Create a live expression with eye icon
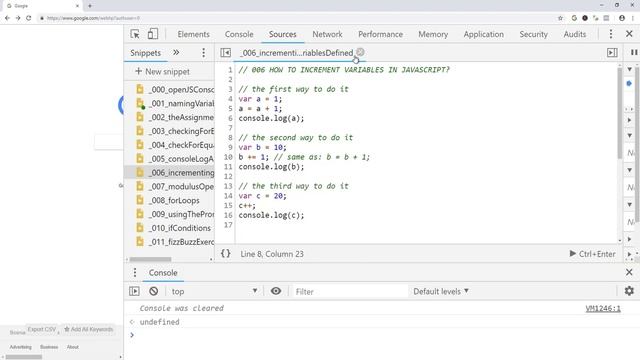The height and width of the screenshot is (360, 640). pos(276,291)
